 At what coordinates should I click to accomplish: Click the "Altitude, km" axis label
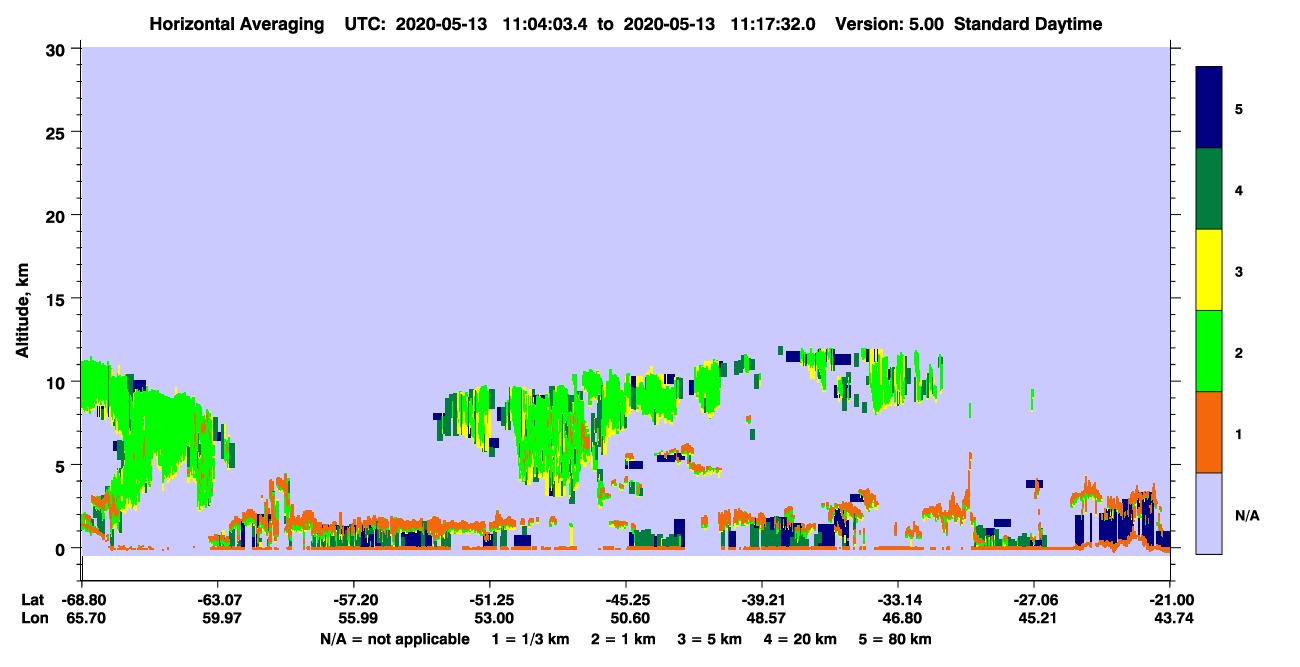tap(22, 309)
